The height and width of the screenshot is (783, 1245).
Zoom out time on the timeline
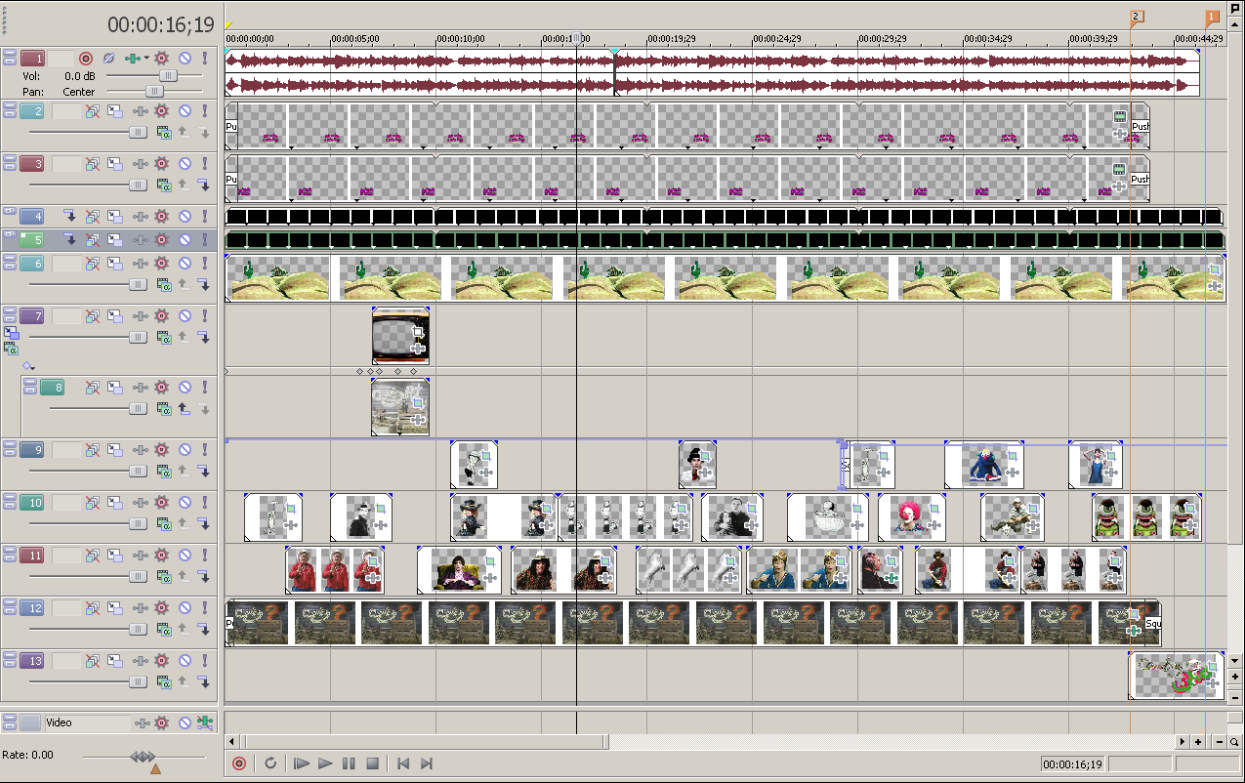coord(1218,742)
